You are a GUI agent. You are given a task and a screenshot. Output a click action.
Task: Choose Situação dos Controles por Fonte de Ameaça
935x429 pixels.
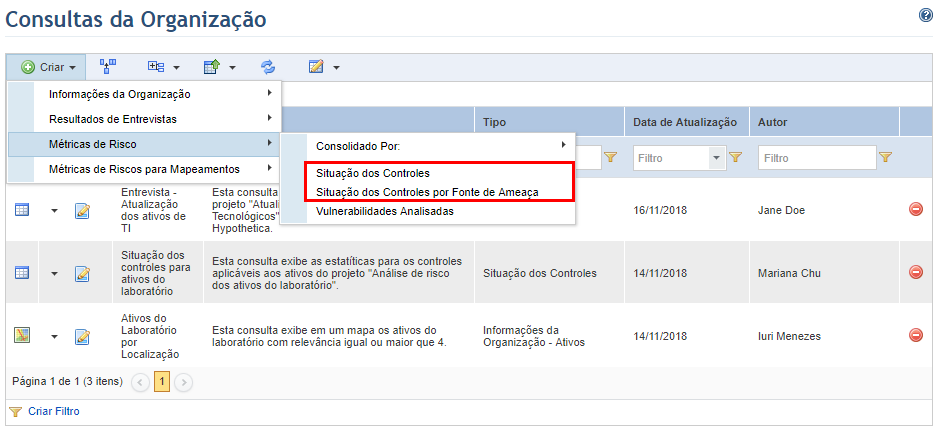tap(428, 192)
